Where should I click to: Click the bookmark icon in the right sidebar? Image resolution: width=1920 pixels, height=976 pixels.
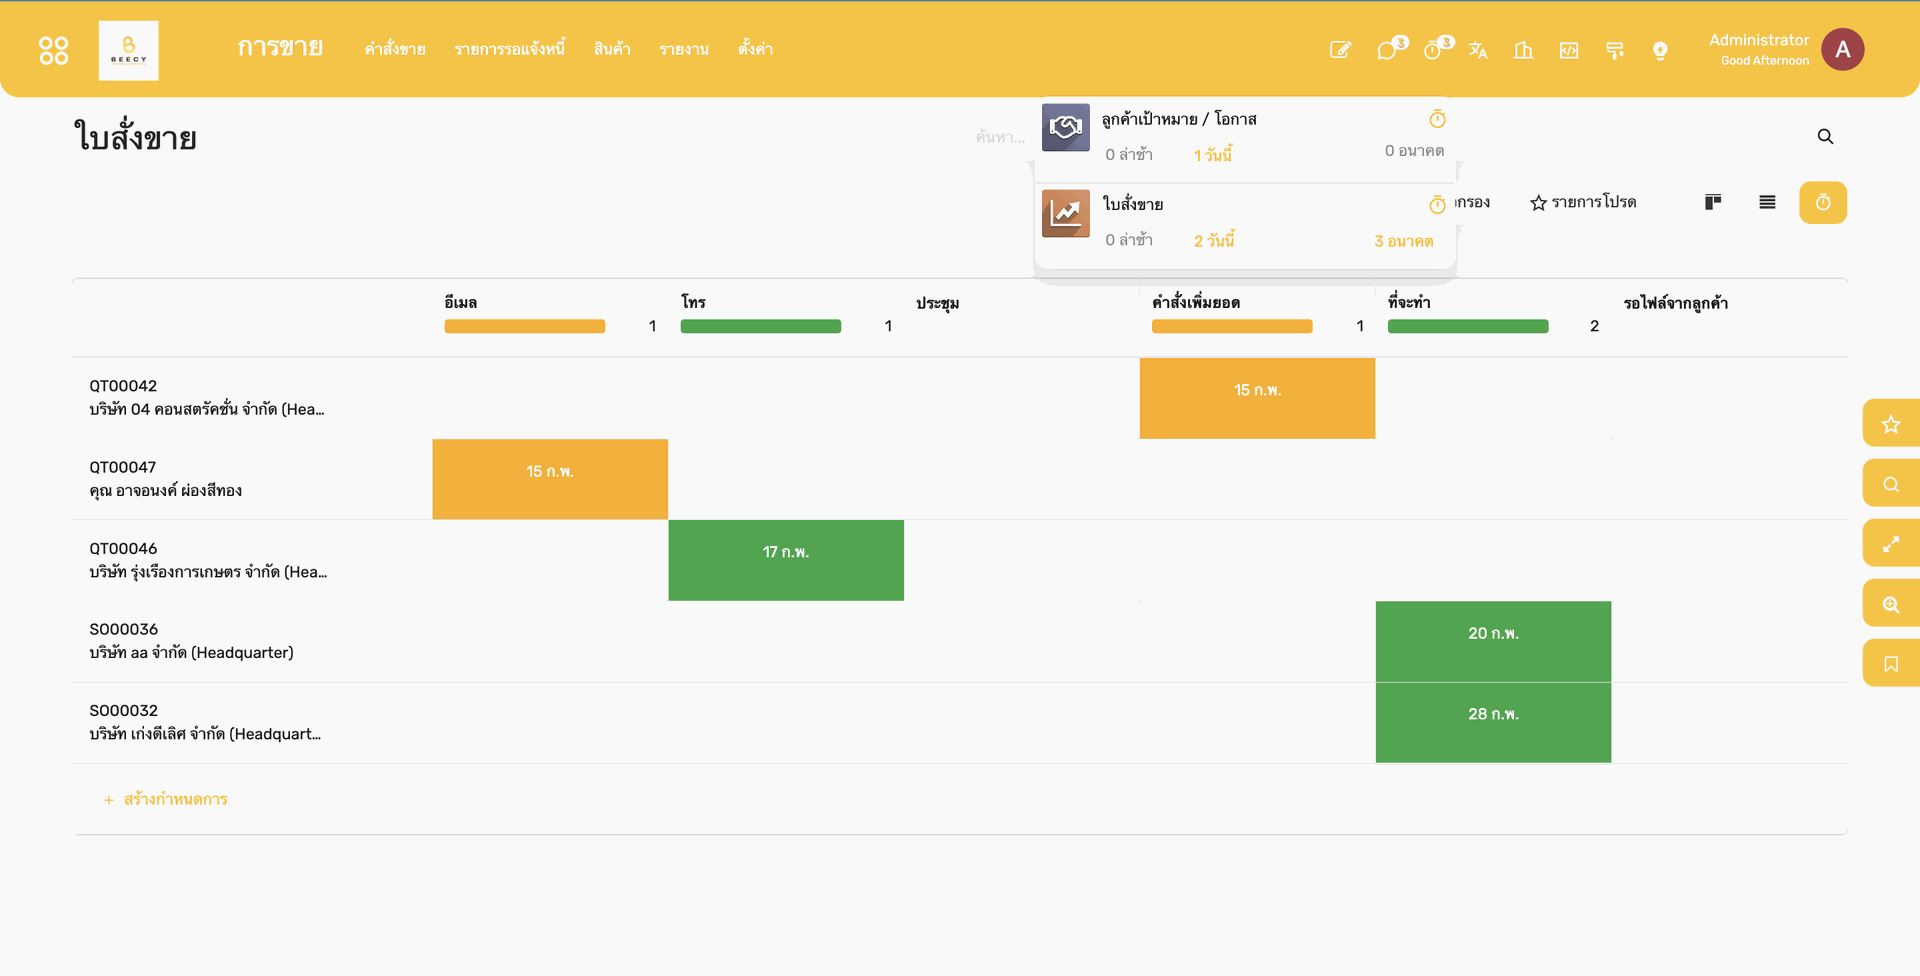1891,662
